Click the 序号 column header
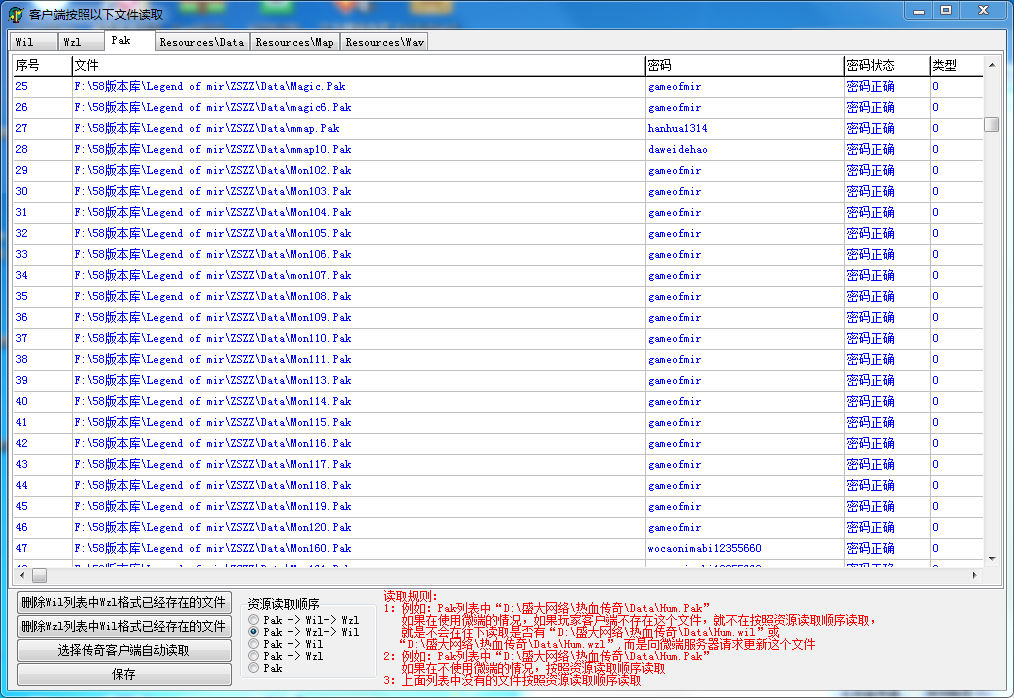1014x698 pixels. pos(42,65)
